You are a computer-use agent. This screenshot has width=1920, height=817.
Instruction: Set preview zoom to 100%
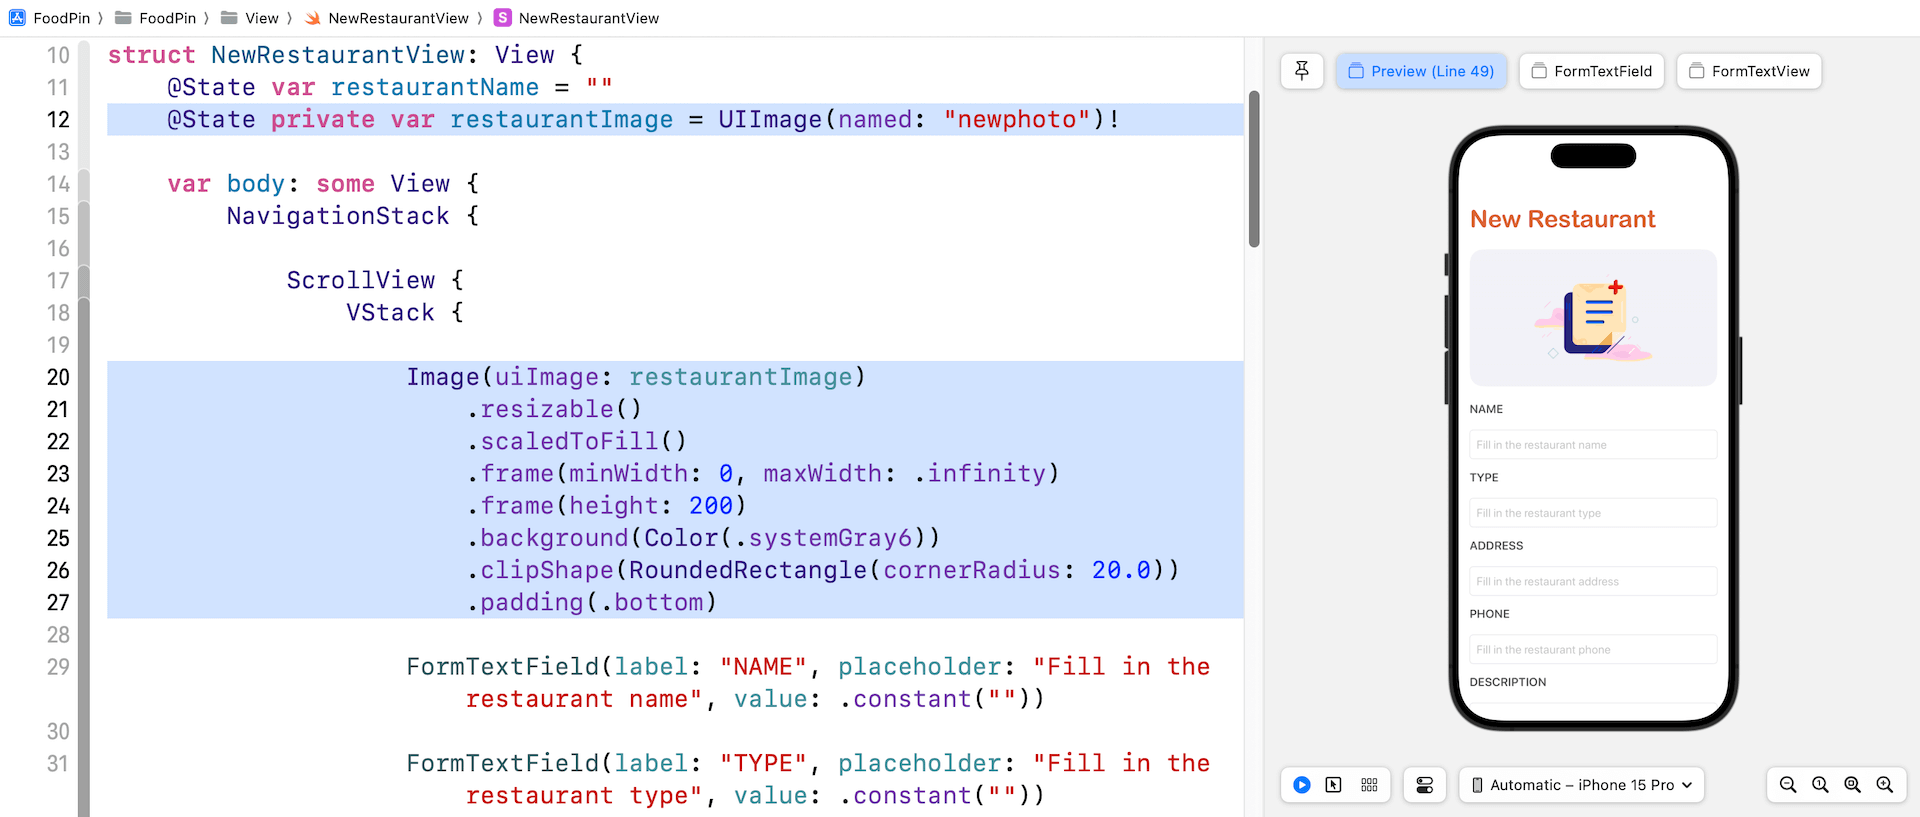tap(1820, 785)
